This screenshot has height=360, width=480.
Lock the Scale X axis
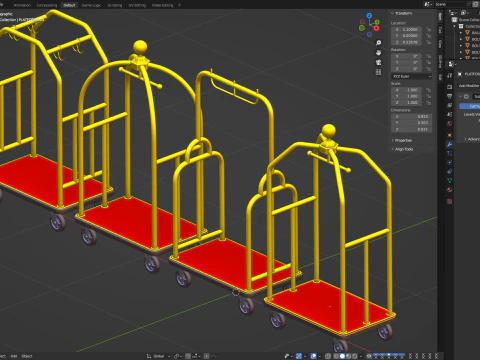pyautogui.click(x=429, y=90)
